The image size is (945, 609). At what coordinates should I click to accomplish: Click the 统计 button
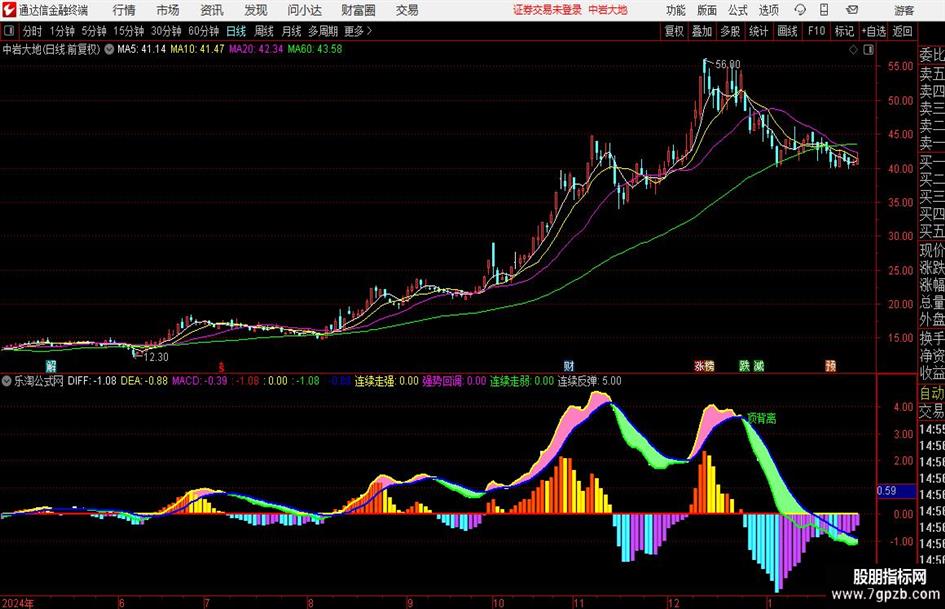(758, 31)
